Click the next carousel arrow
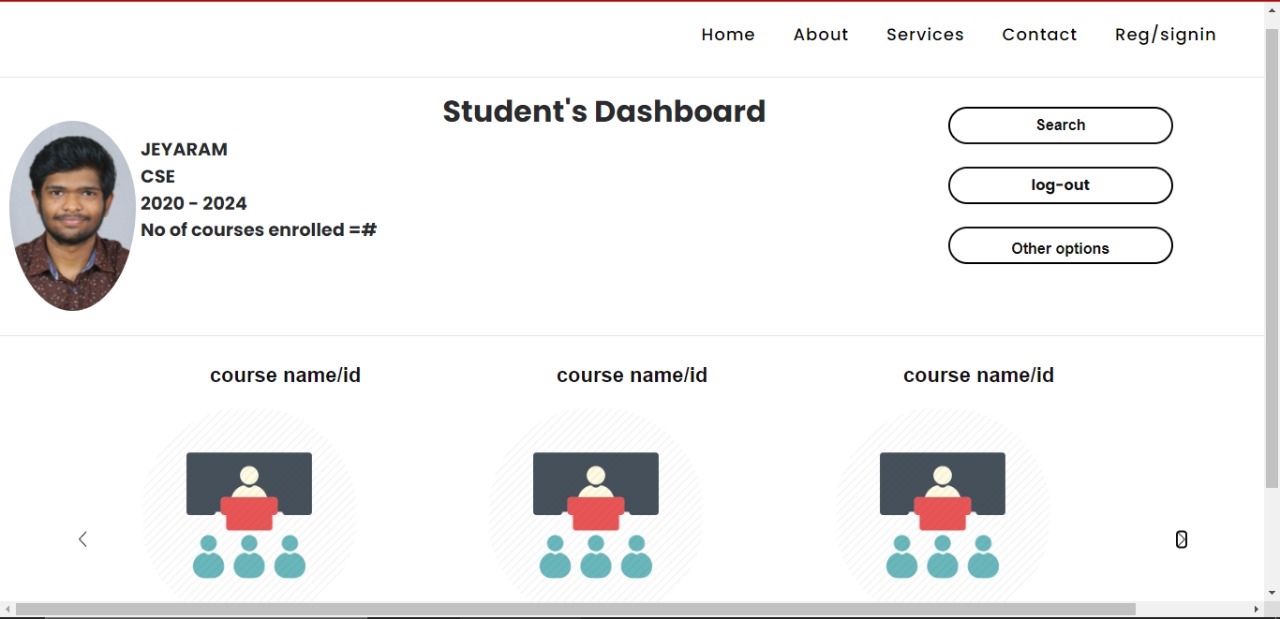This screenshot has height=619, width=1280. tap(1181, 539)
